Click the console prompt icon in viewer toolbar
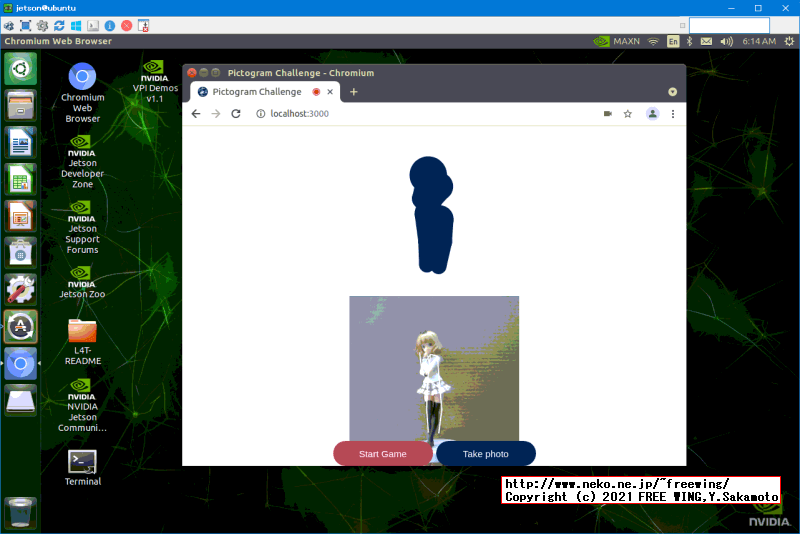The width and height of the screenshot is (800, 534). pyautogui.click(x=93, y=26)
